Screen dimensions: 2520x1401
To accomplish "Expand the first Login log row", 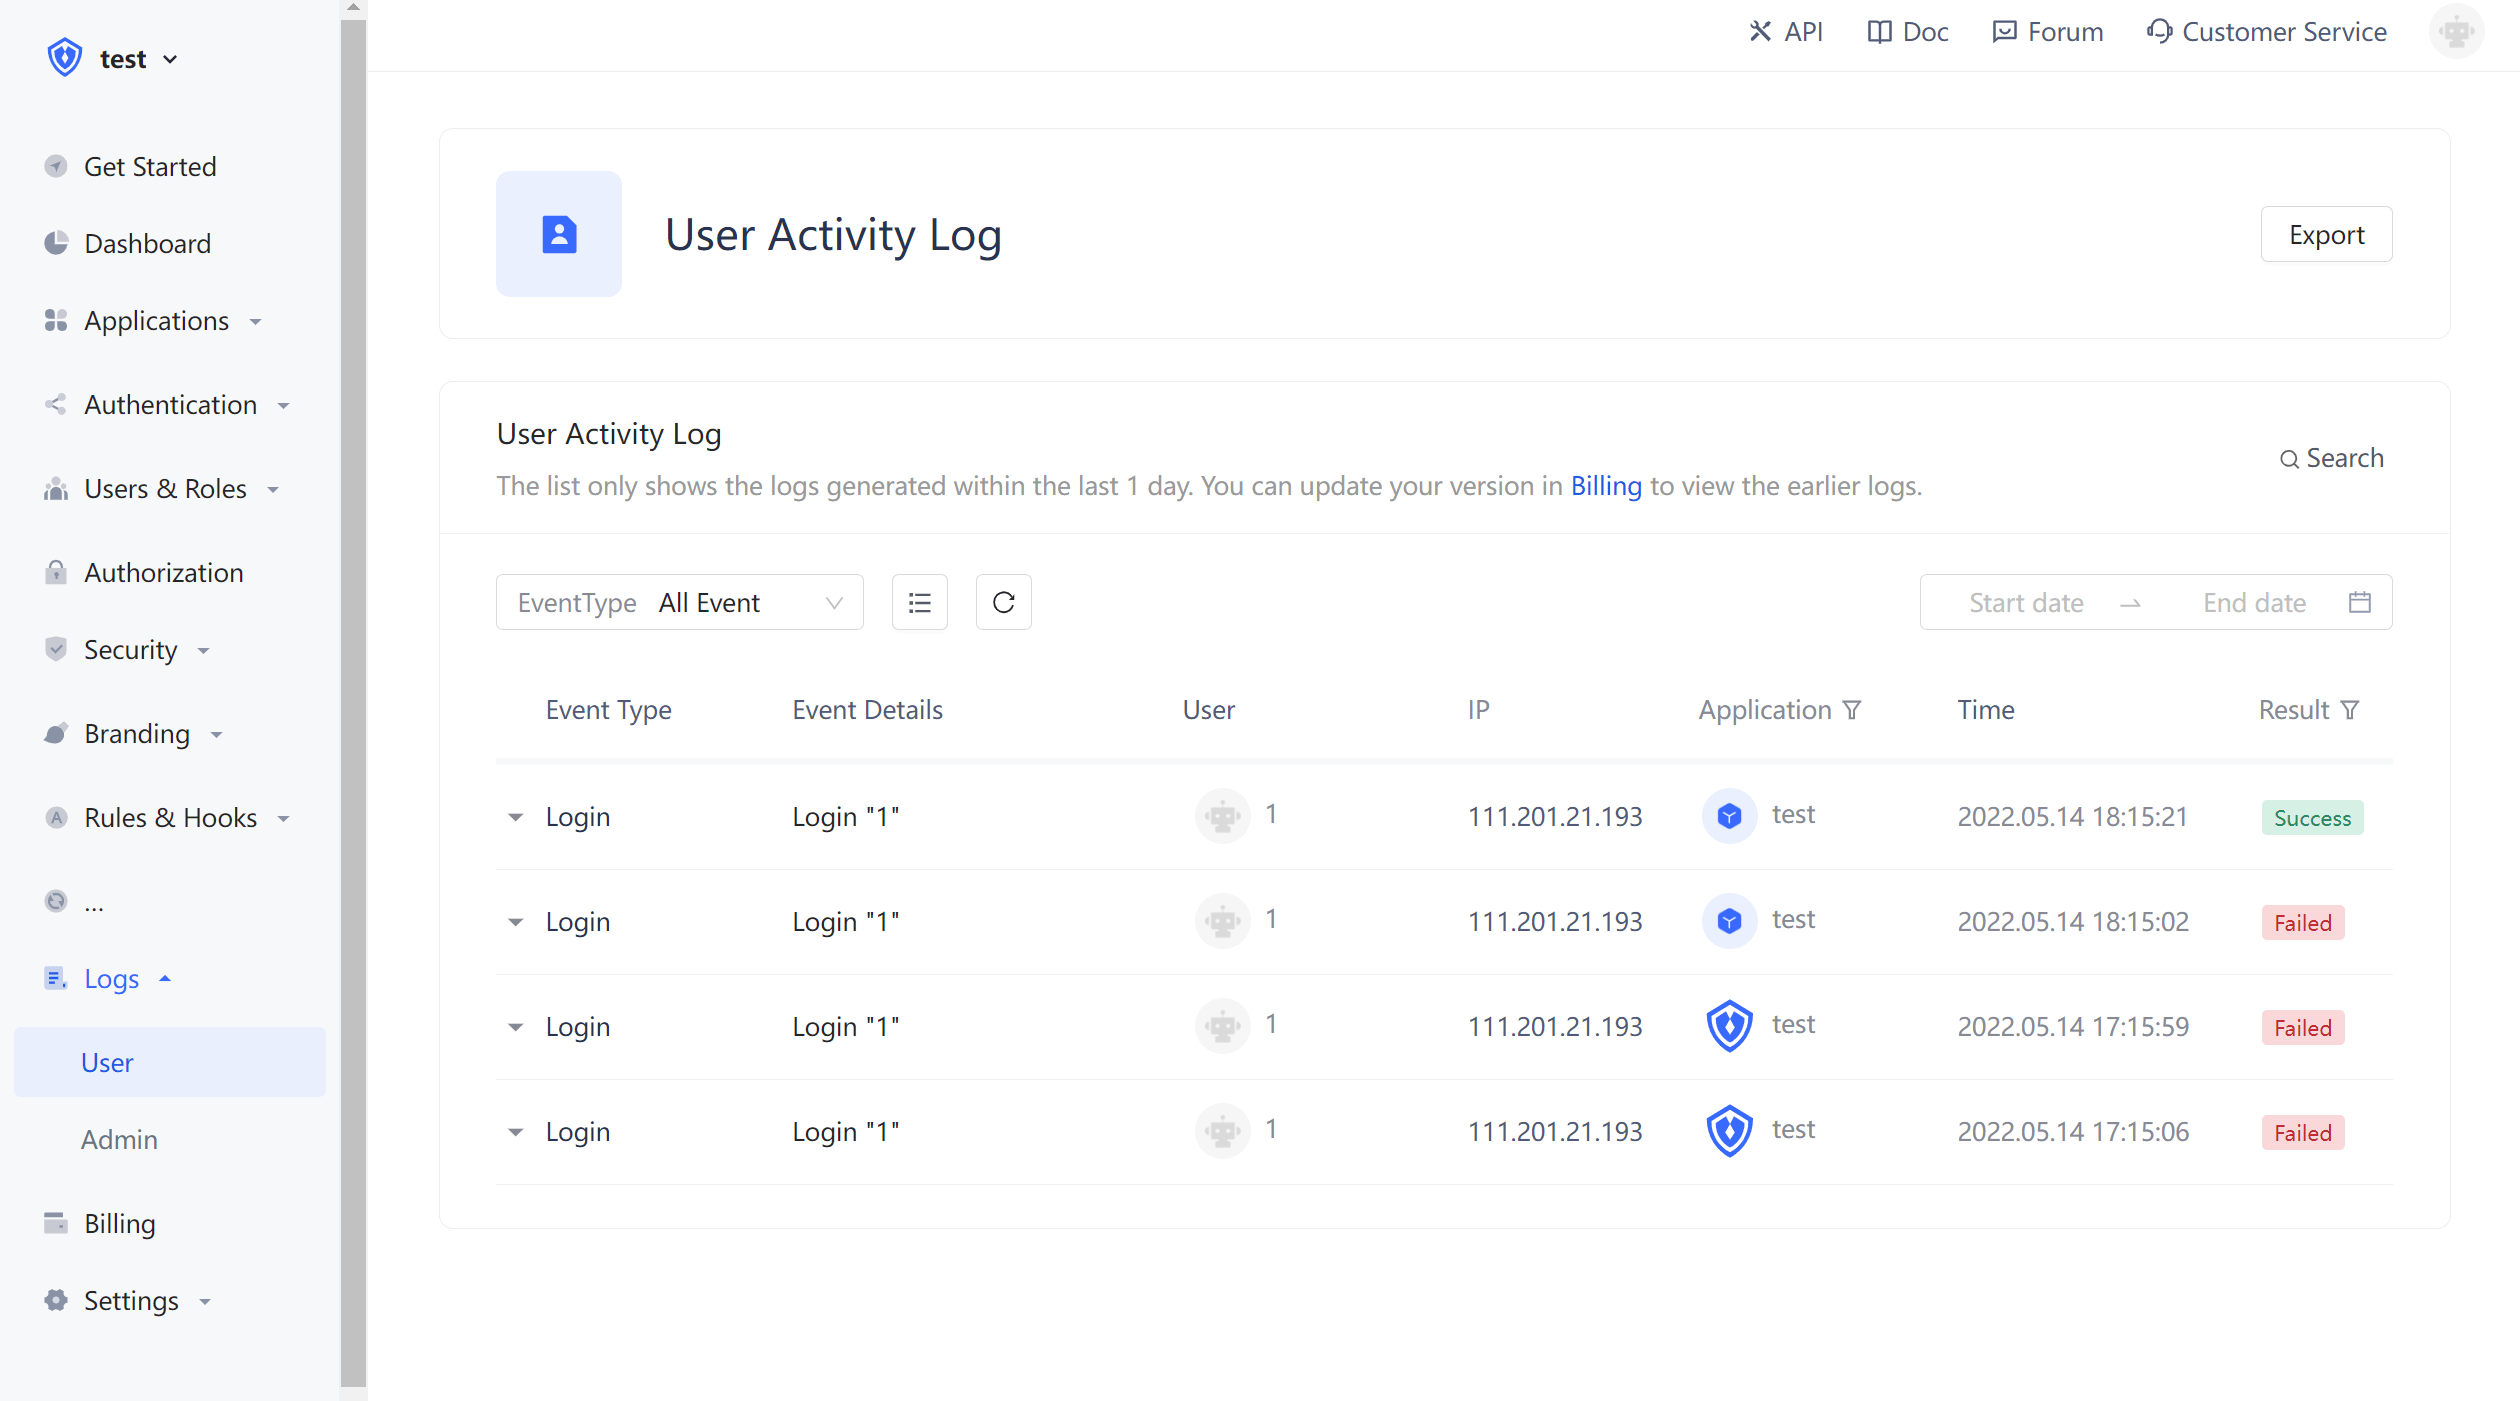I will [515, 817].
